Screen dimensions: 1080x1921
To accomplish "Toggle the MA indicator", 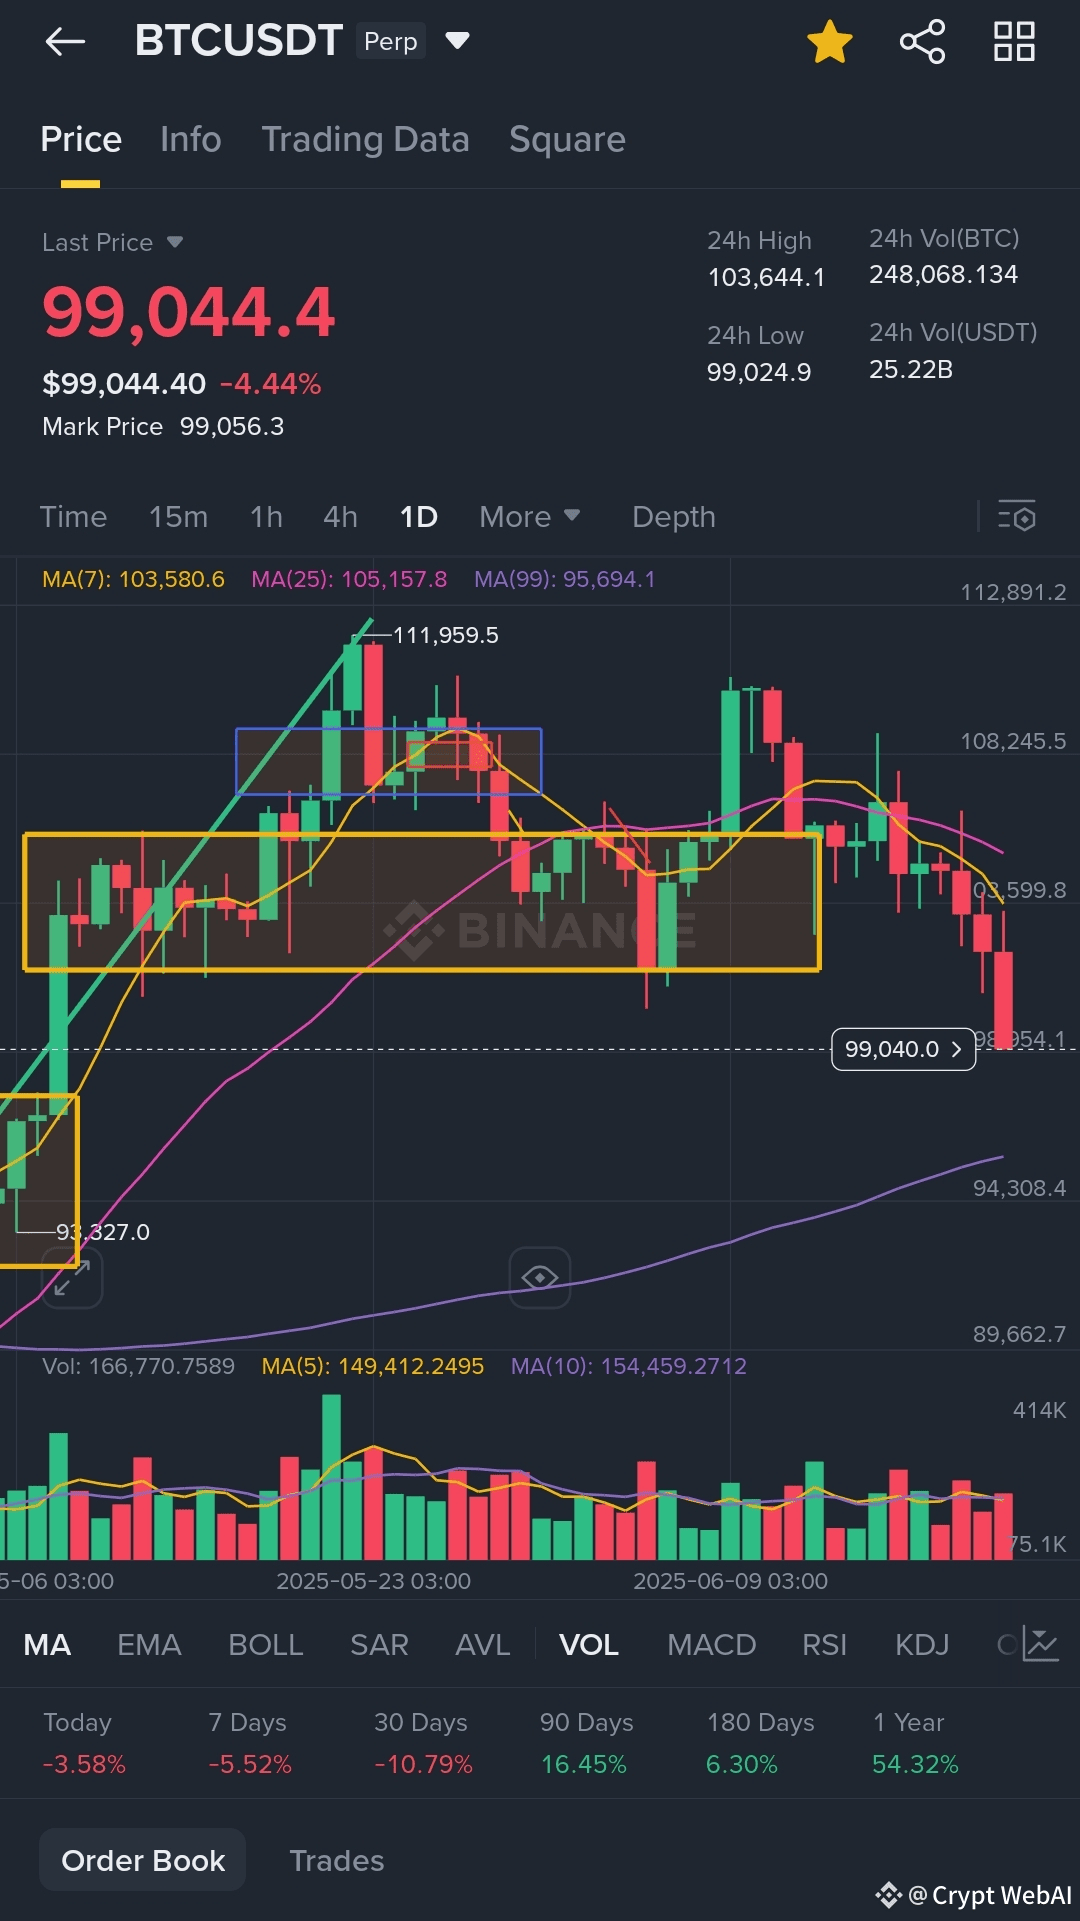I will (47, 1645).
